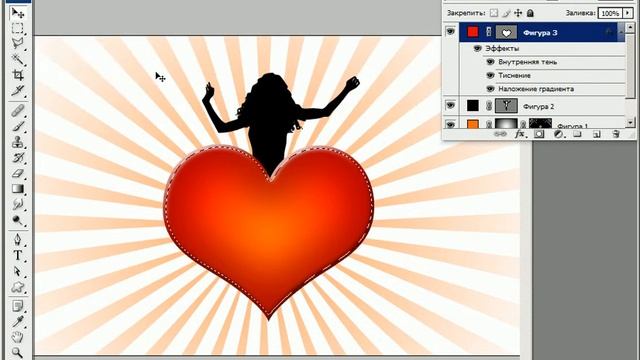
Task: Create new adjustment layer from panel footer
Action: point(558,134)
